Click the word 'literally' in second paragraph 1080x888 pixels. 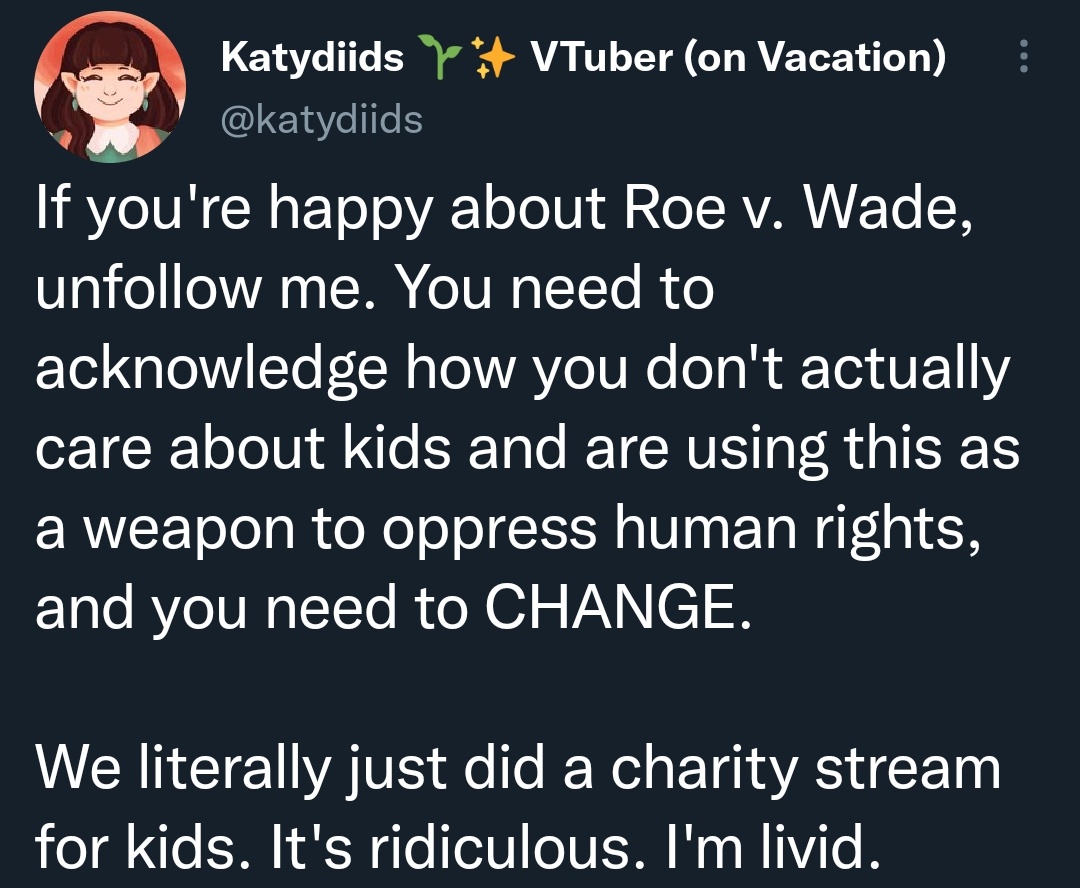pos(235,768)
